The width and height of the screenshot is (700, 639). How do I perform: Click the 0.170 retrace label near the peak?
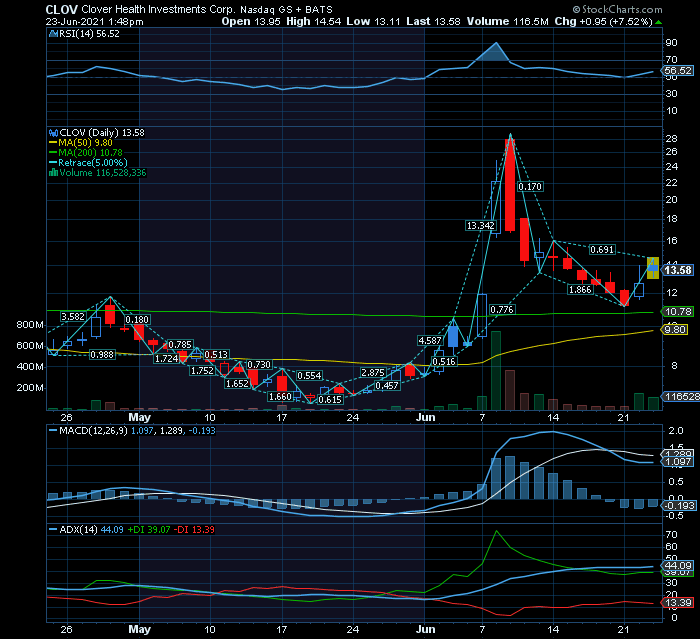pos(530,187)
